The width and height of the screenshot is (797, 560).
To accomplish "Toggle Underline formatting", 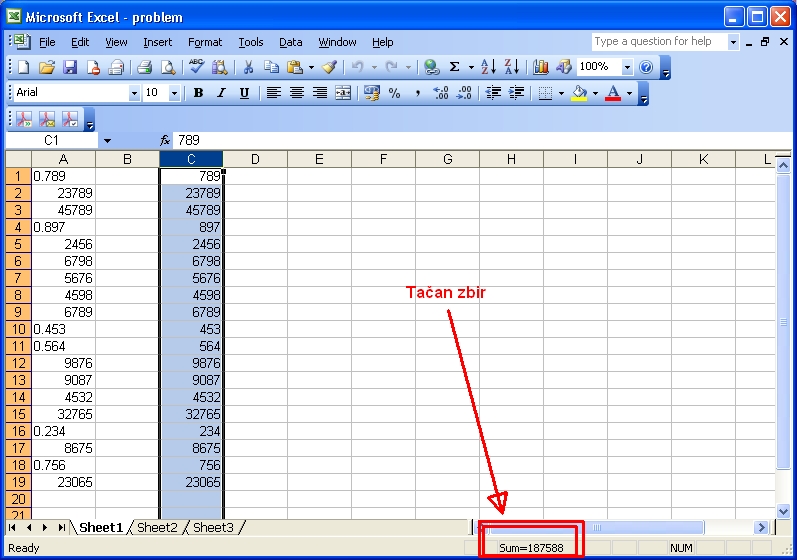I will [244, 93].
